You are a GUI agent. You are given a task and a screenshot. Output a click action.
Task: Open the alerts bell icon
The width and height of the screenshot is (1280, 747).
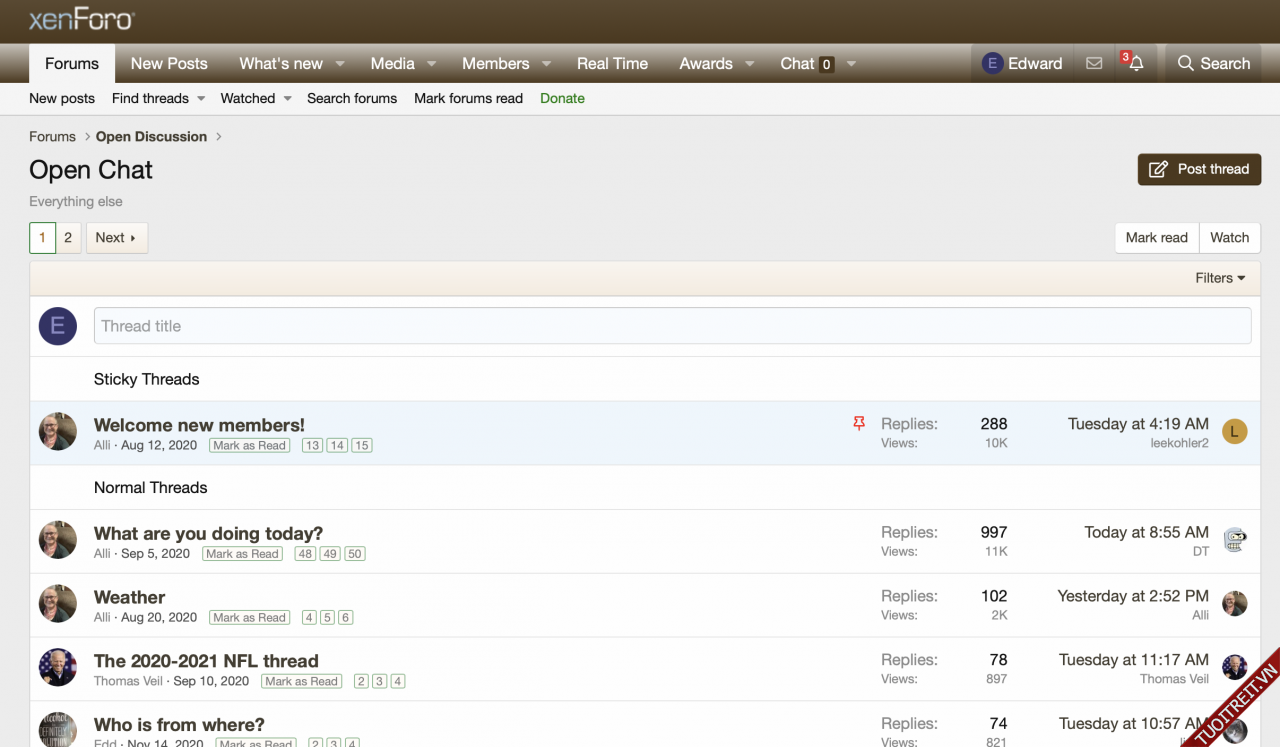pyautogui.click(x=1136, y=63)
